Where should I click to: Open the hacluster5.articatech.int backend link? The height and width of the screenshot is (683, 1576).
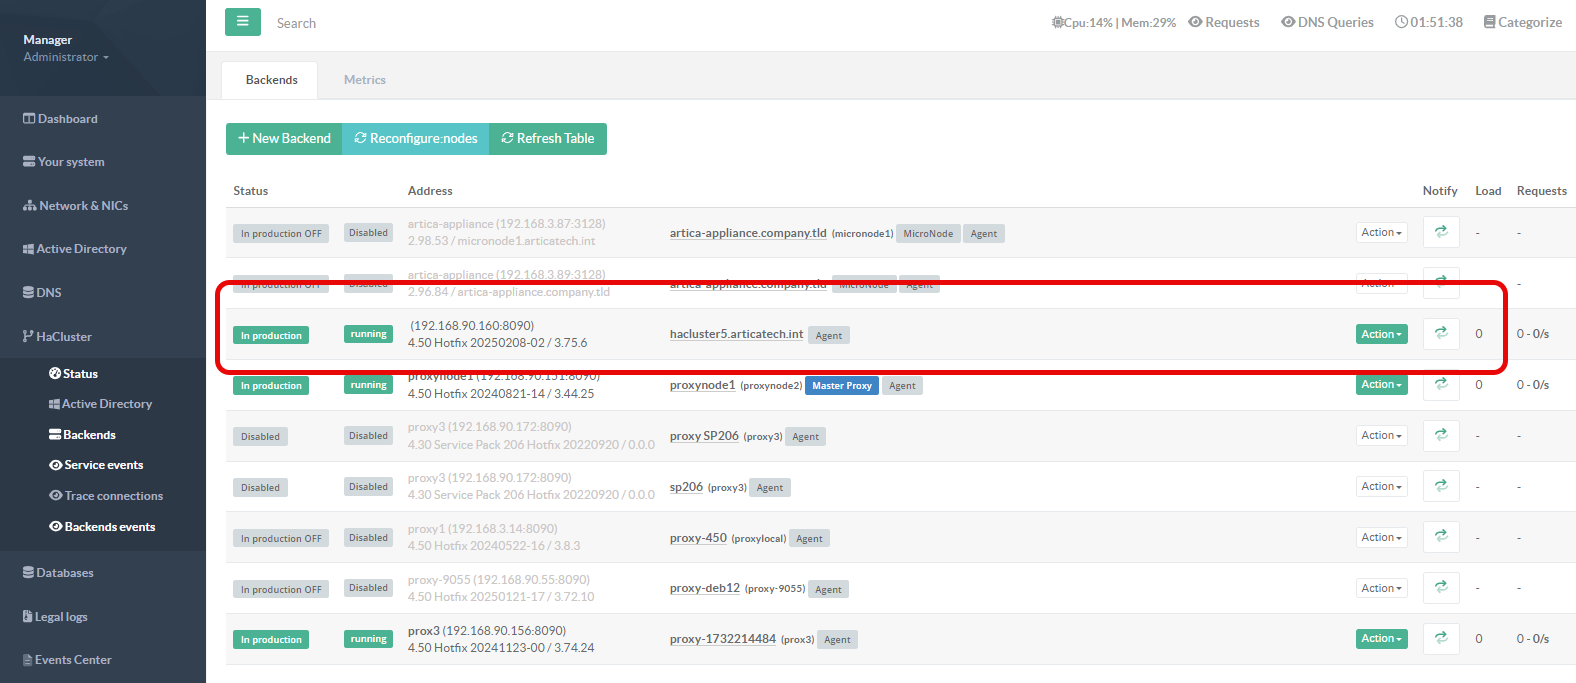[736, 334]
